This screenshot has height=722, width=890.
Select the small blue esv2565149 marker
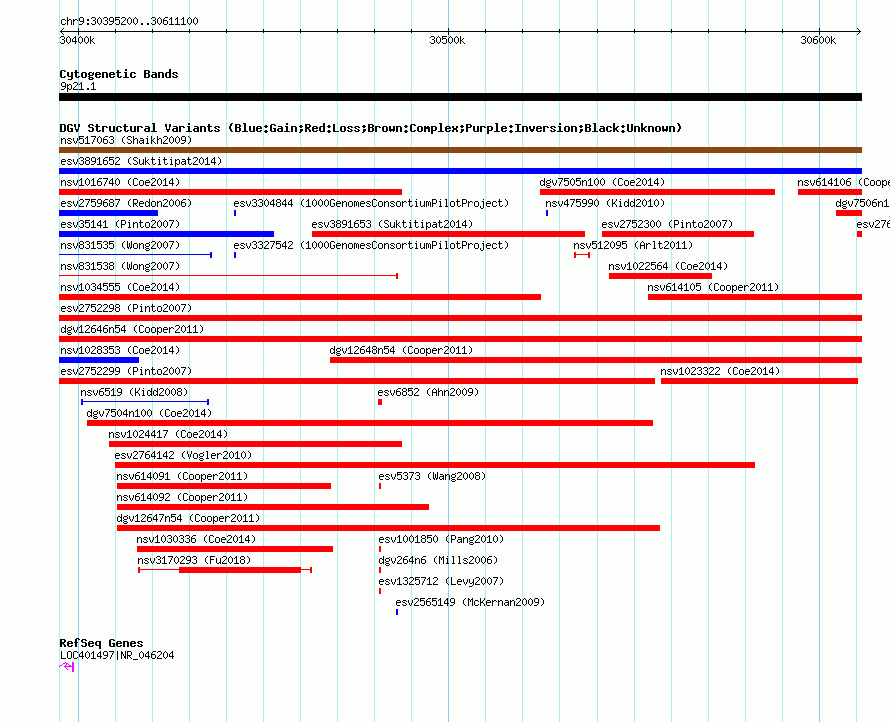[x=397, y=612]
